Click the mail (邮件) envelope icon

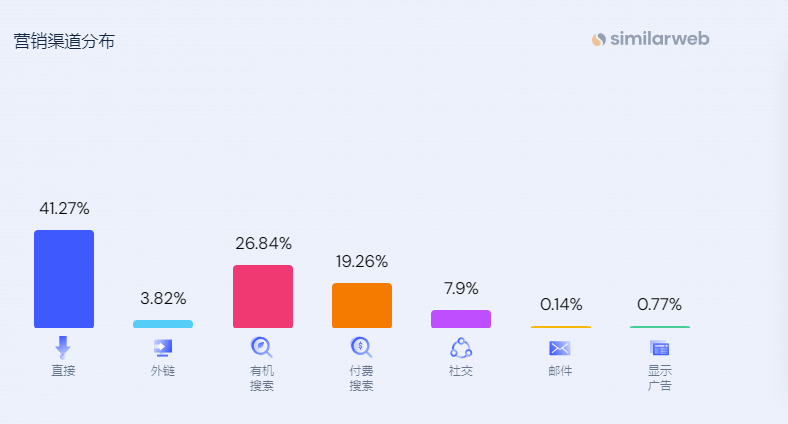[559, 348]
